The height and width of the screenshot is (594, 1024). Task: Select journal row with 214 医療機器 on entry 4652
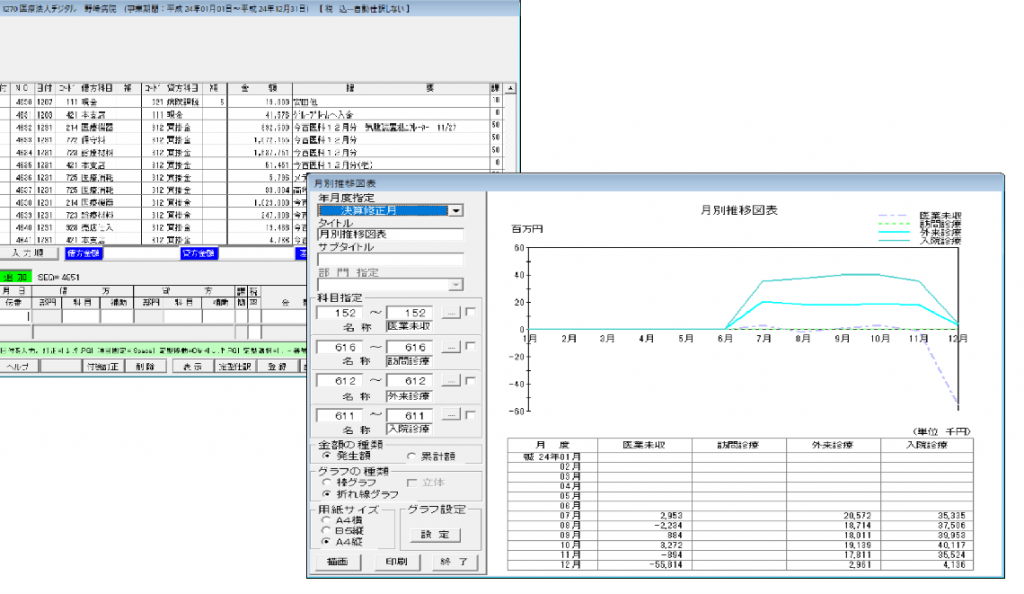coord(251,127)
